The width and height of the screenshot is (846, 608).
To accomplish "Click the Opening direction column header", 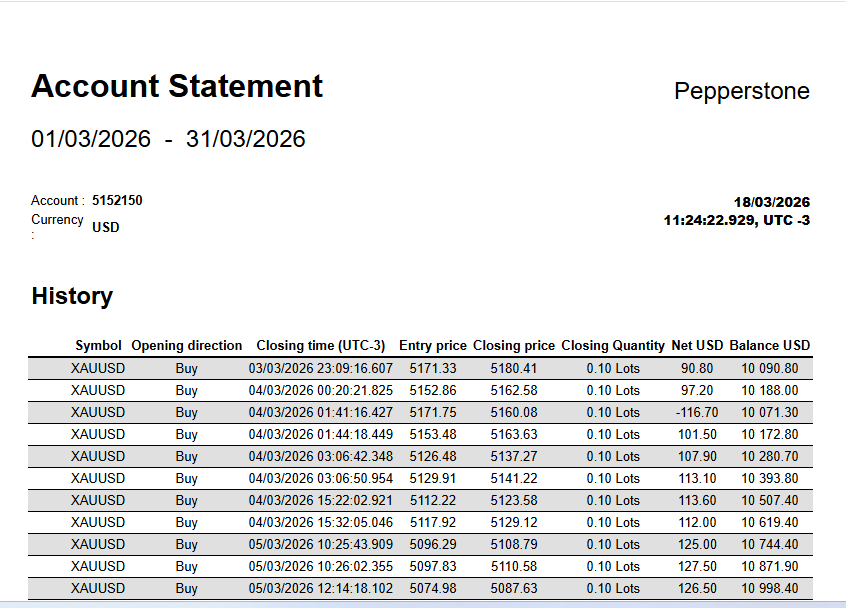I will 187,345.
